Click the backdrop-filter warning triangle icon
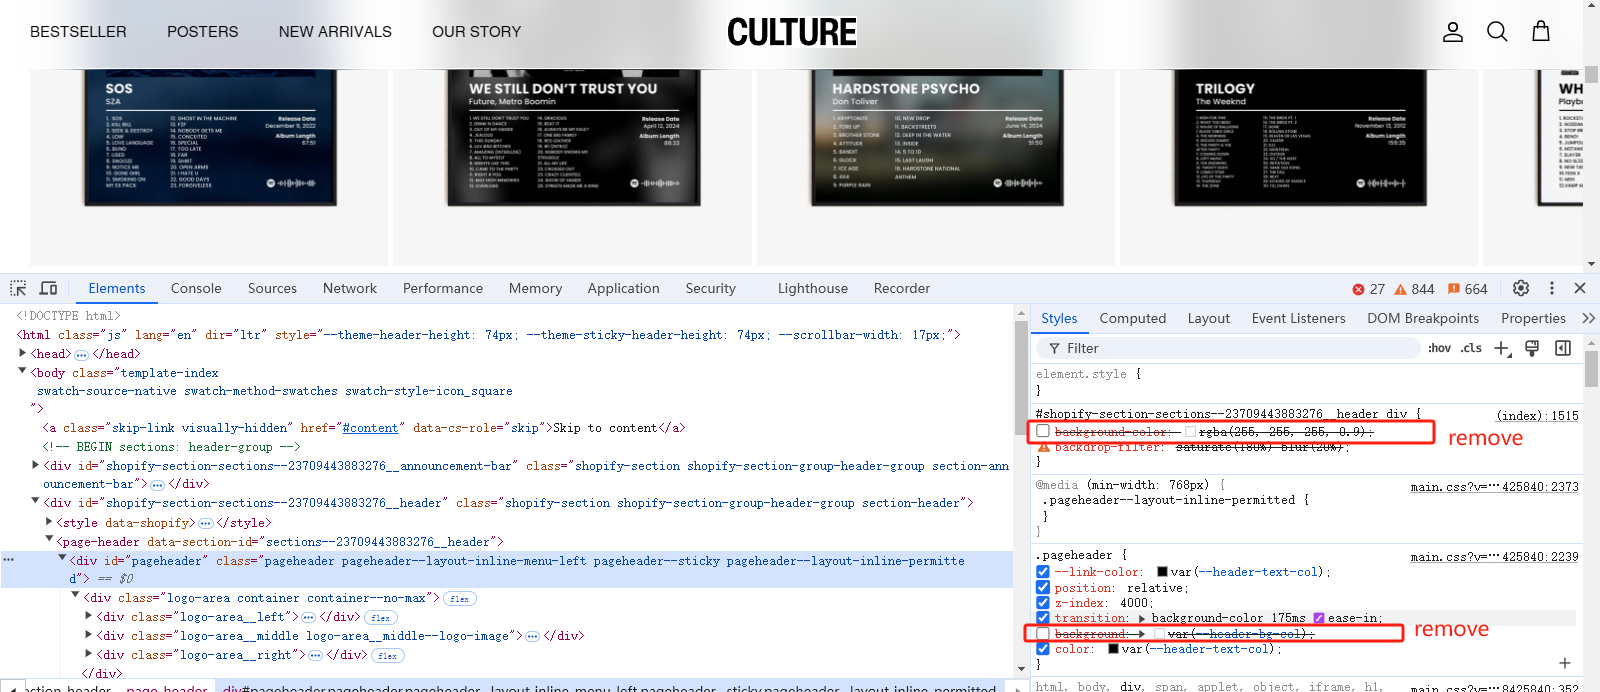 (x=1043, y=447)
